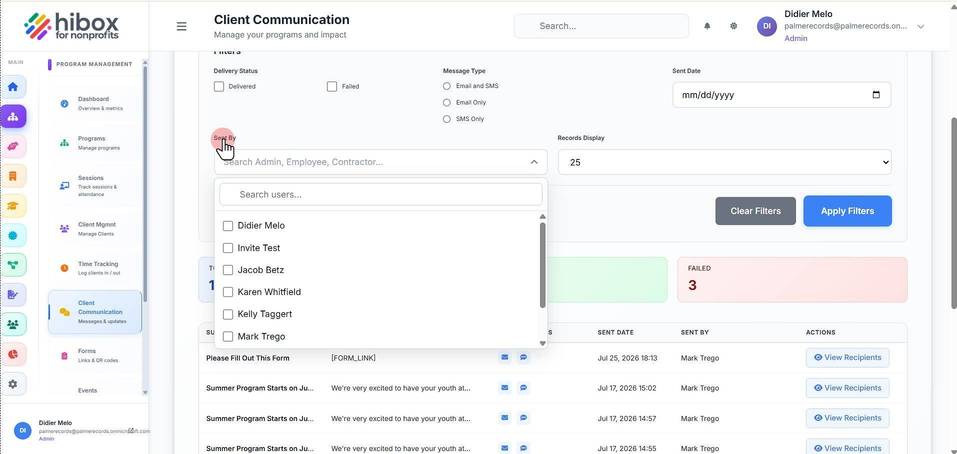
Task: Toggle the hamburger menu icon
Action: [181, 26]
